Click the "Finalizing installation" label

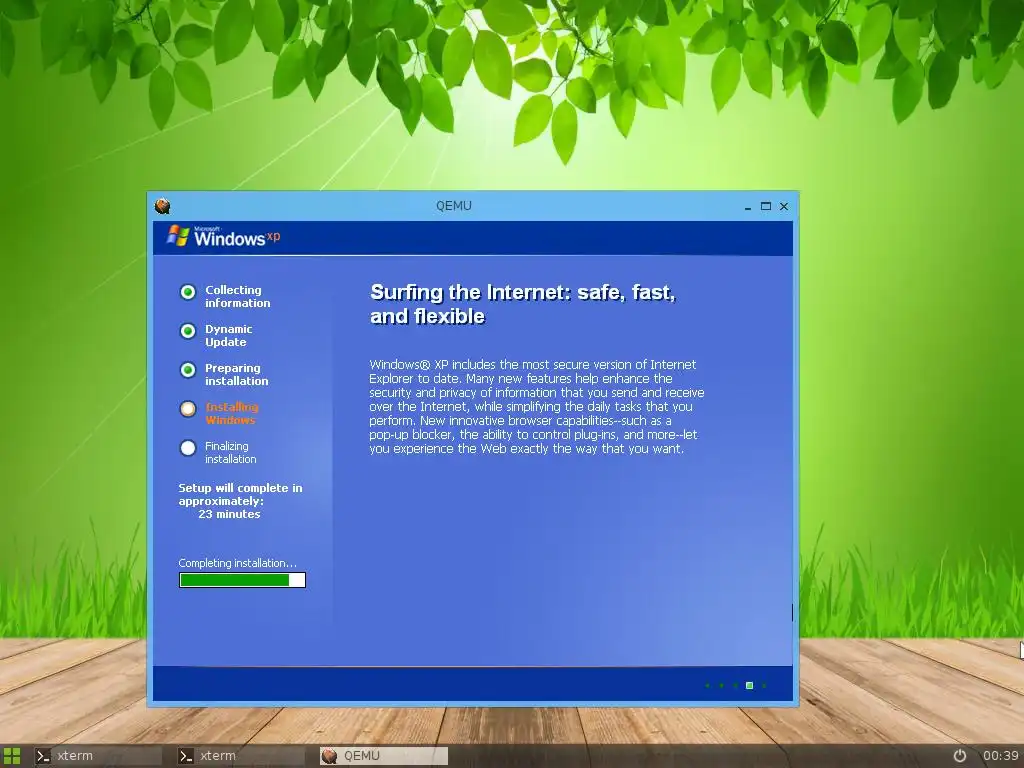click(x=231, y=453)
